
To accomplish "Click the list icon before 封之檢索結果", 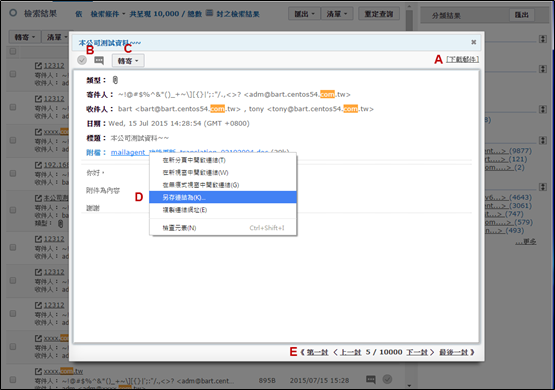I will point(210,13).
